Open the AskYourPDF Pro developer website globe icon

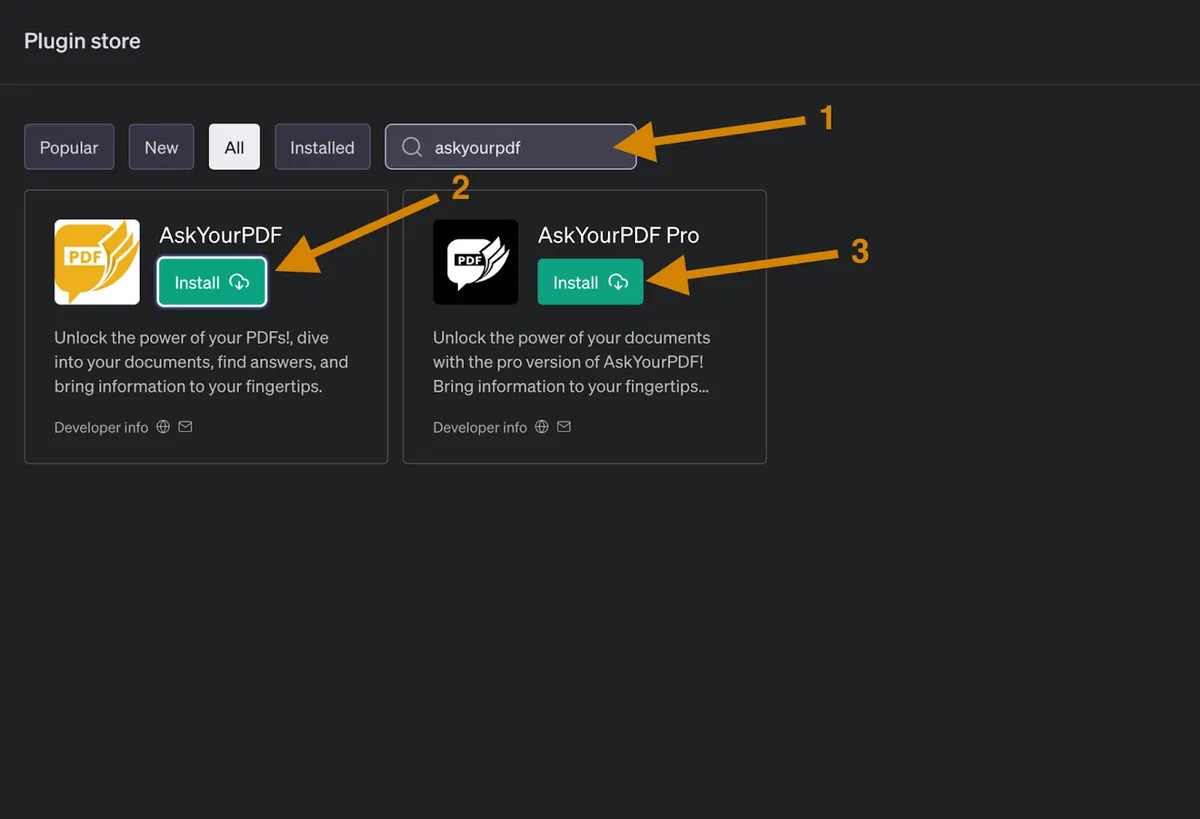(542, 427)
